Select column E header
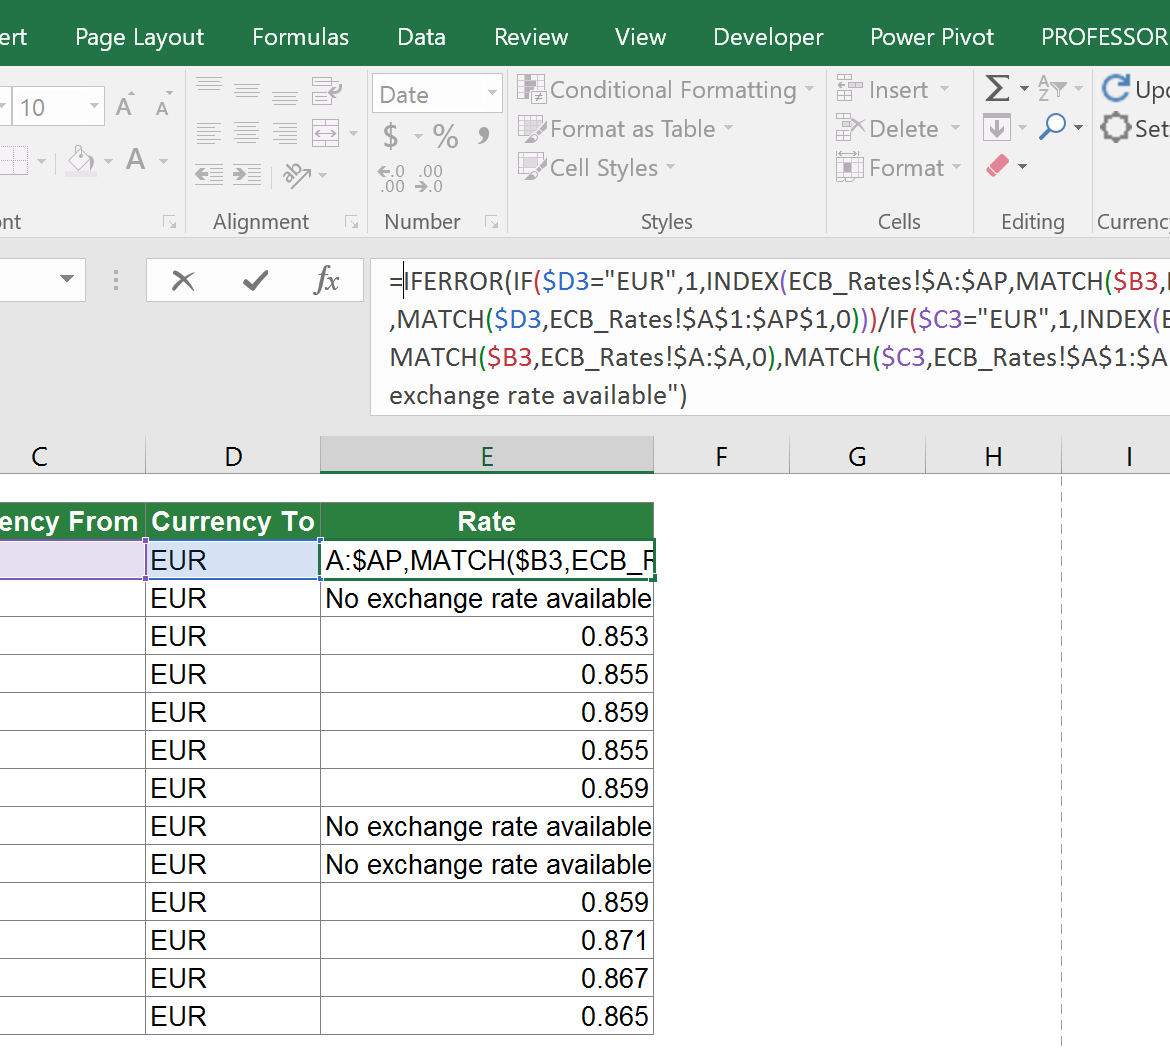The height and width of the screenshot is (1050, 1170). click(486, 456)
